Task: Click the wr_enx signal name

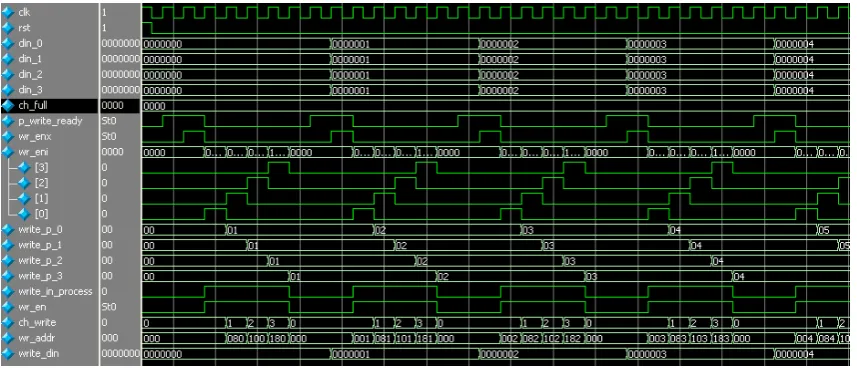Action: tap(34, 136)
